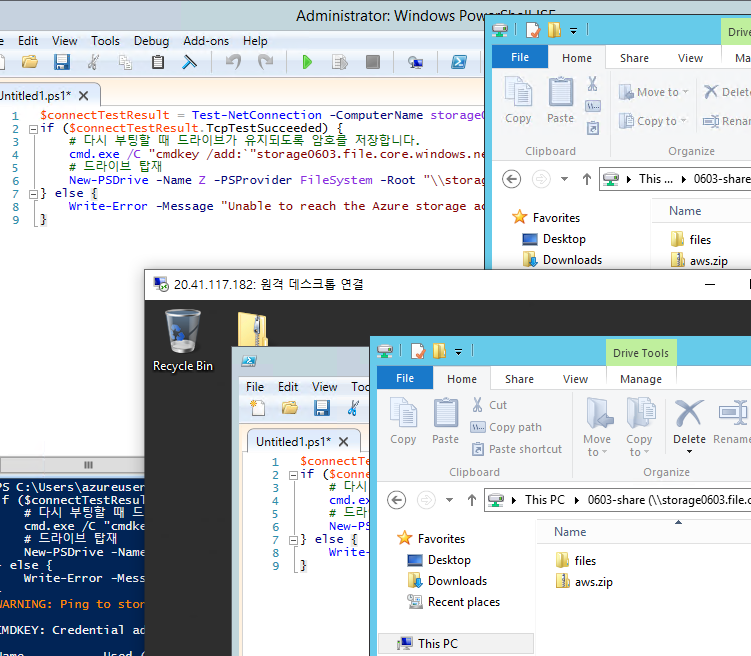Collapse line 7 else block in remote ISE
Screen dimensions: 751x656
[x=293, y=541]
